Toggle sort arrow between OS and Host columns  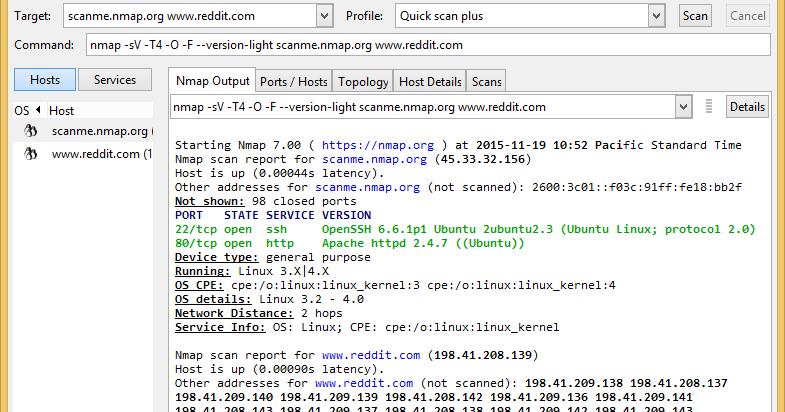tap(38, 110)
